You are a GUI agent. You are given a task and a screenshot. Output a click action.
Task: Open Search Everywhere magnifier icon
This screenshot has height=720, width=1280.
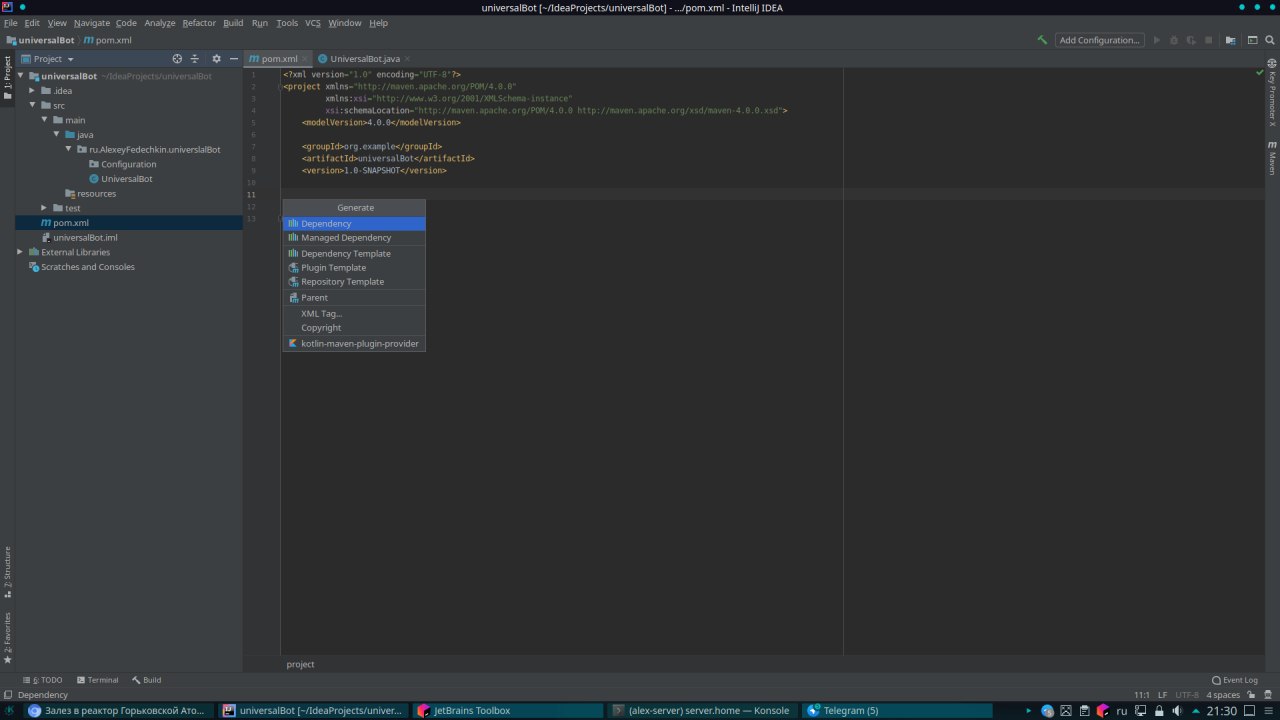1269,40
